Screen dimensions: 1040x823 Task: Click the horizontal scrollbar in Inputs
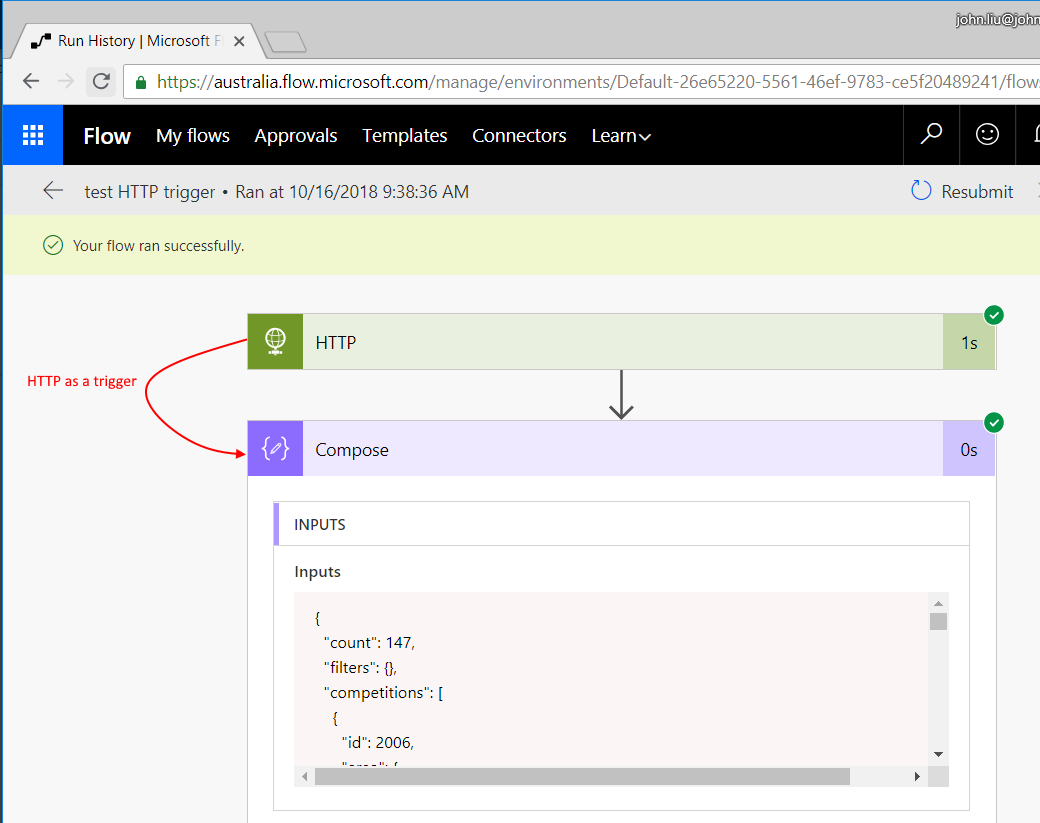pyautogui.click(x=580, y=777)
